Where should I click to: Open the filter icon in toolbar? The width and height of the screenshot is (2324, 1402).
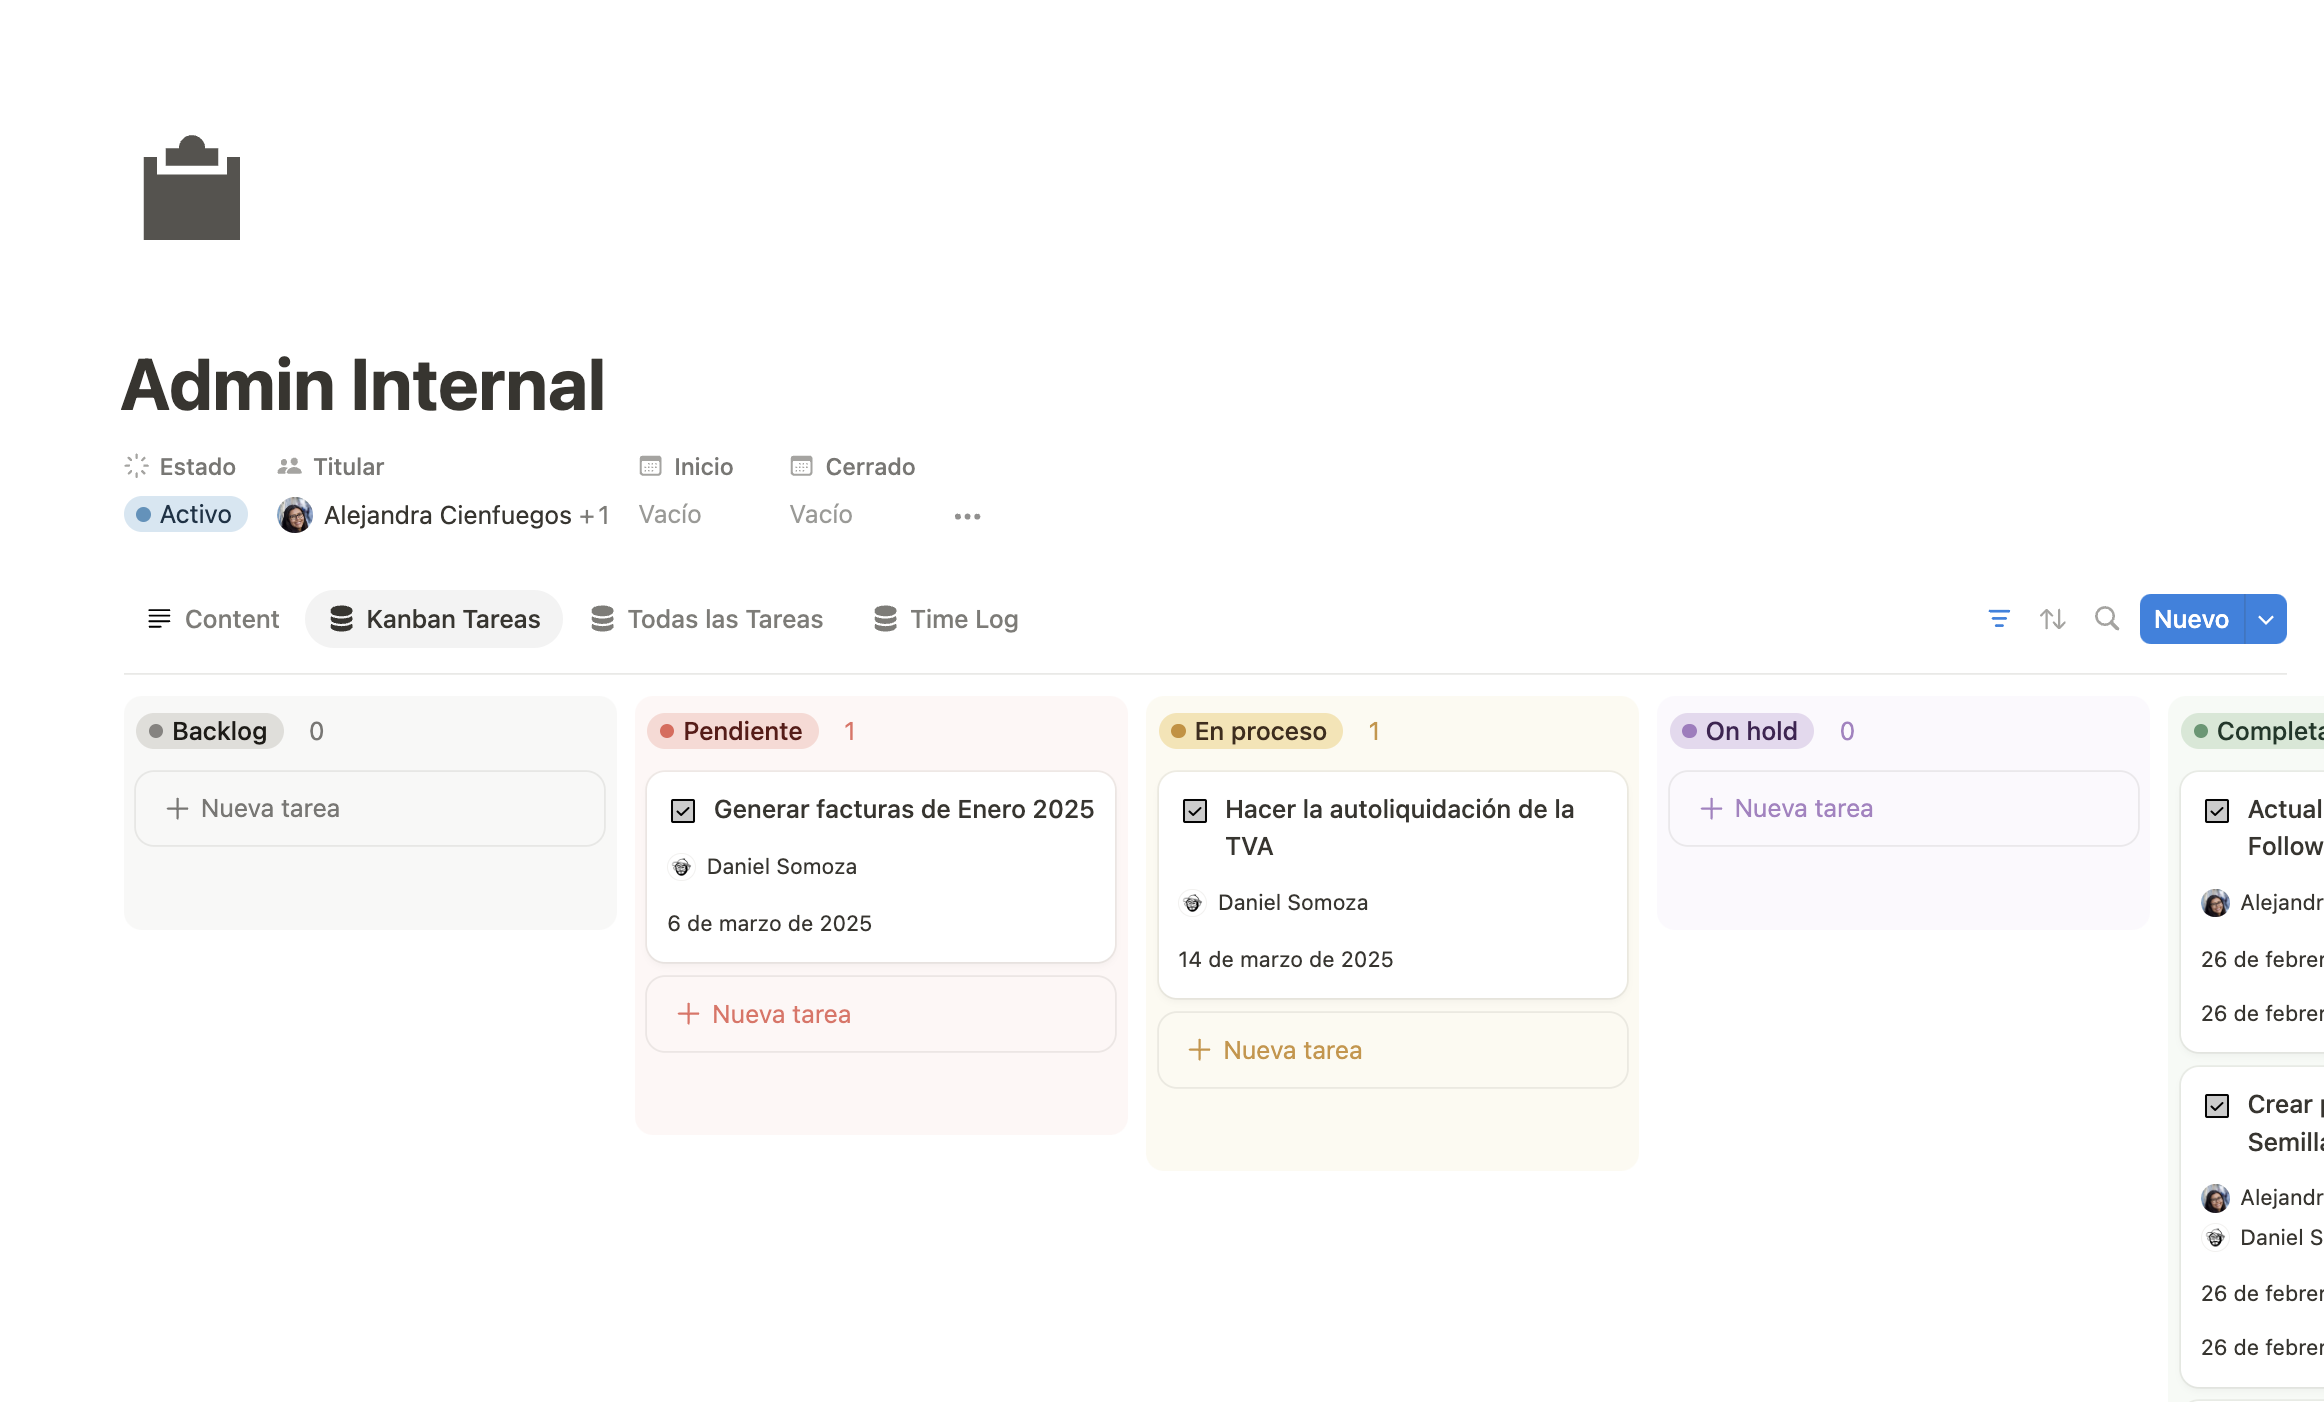click(1999, 619)
